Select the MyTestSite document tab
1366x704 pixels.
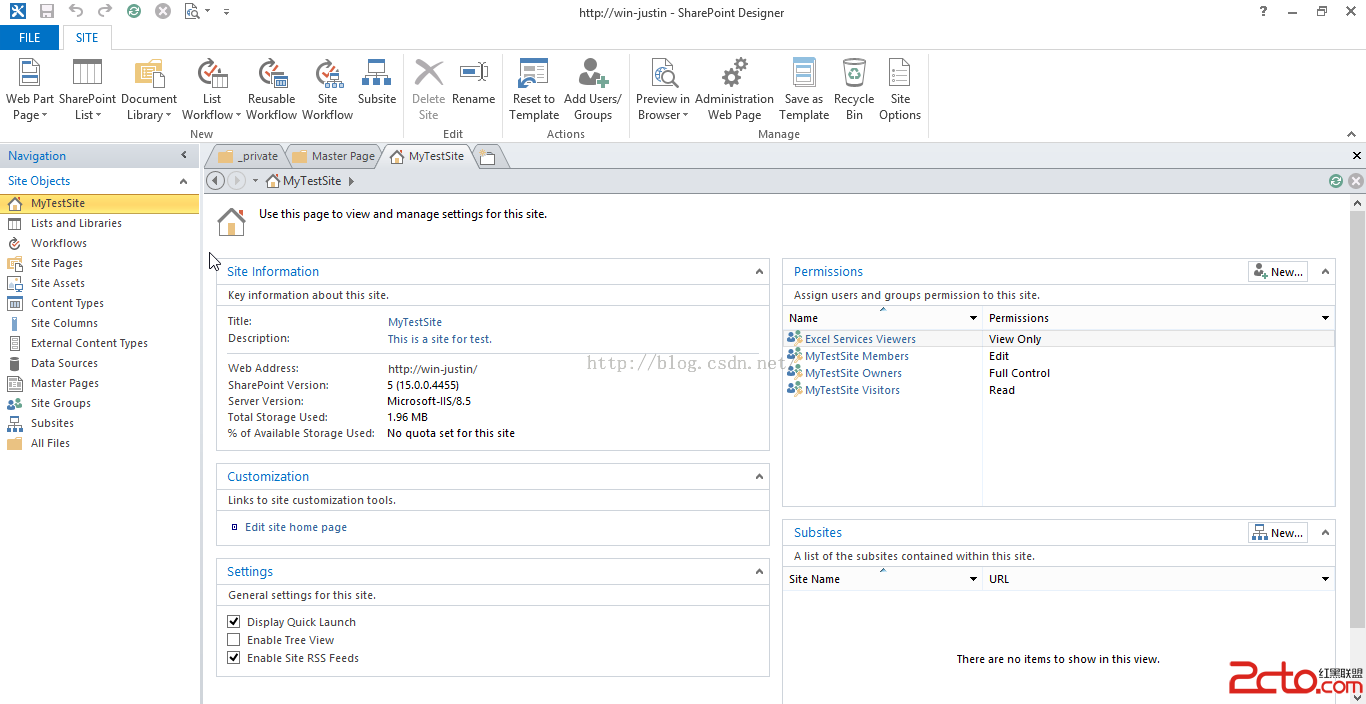428,156
